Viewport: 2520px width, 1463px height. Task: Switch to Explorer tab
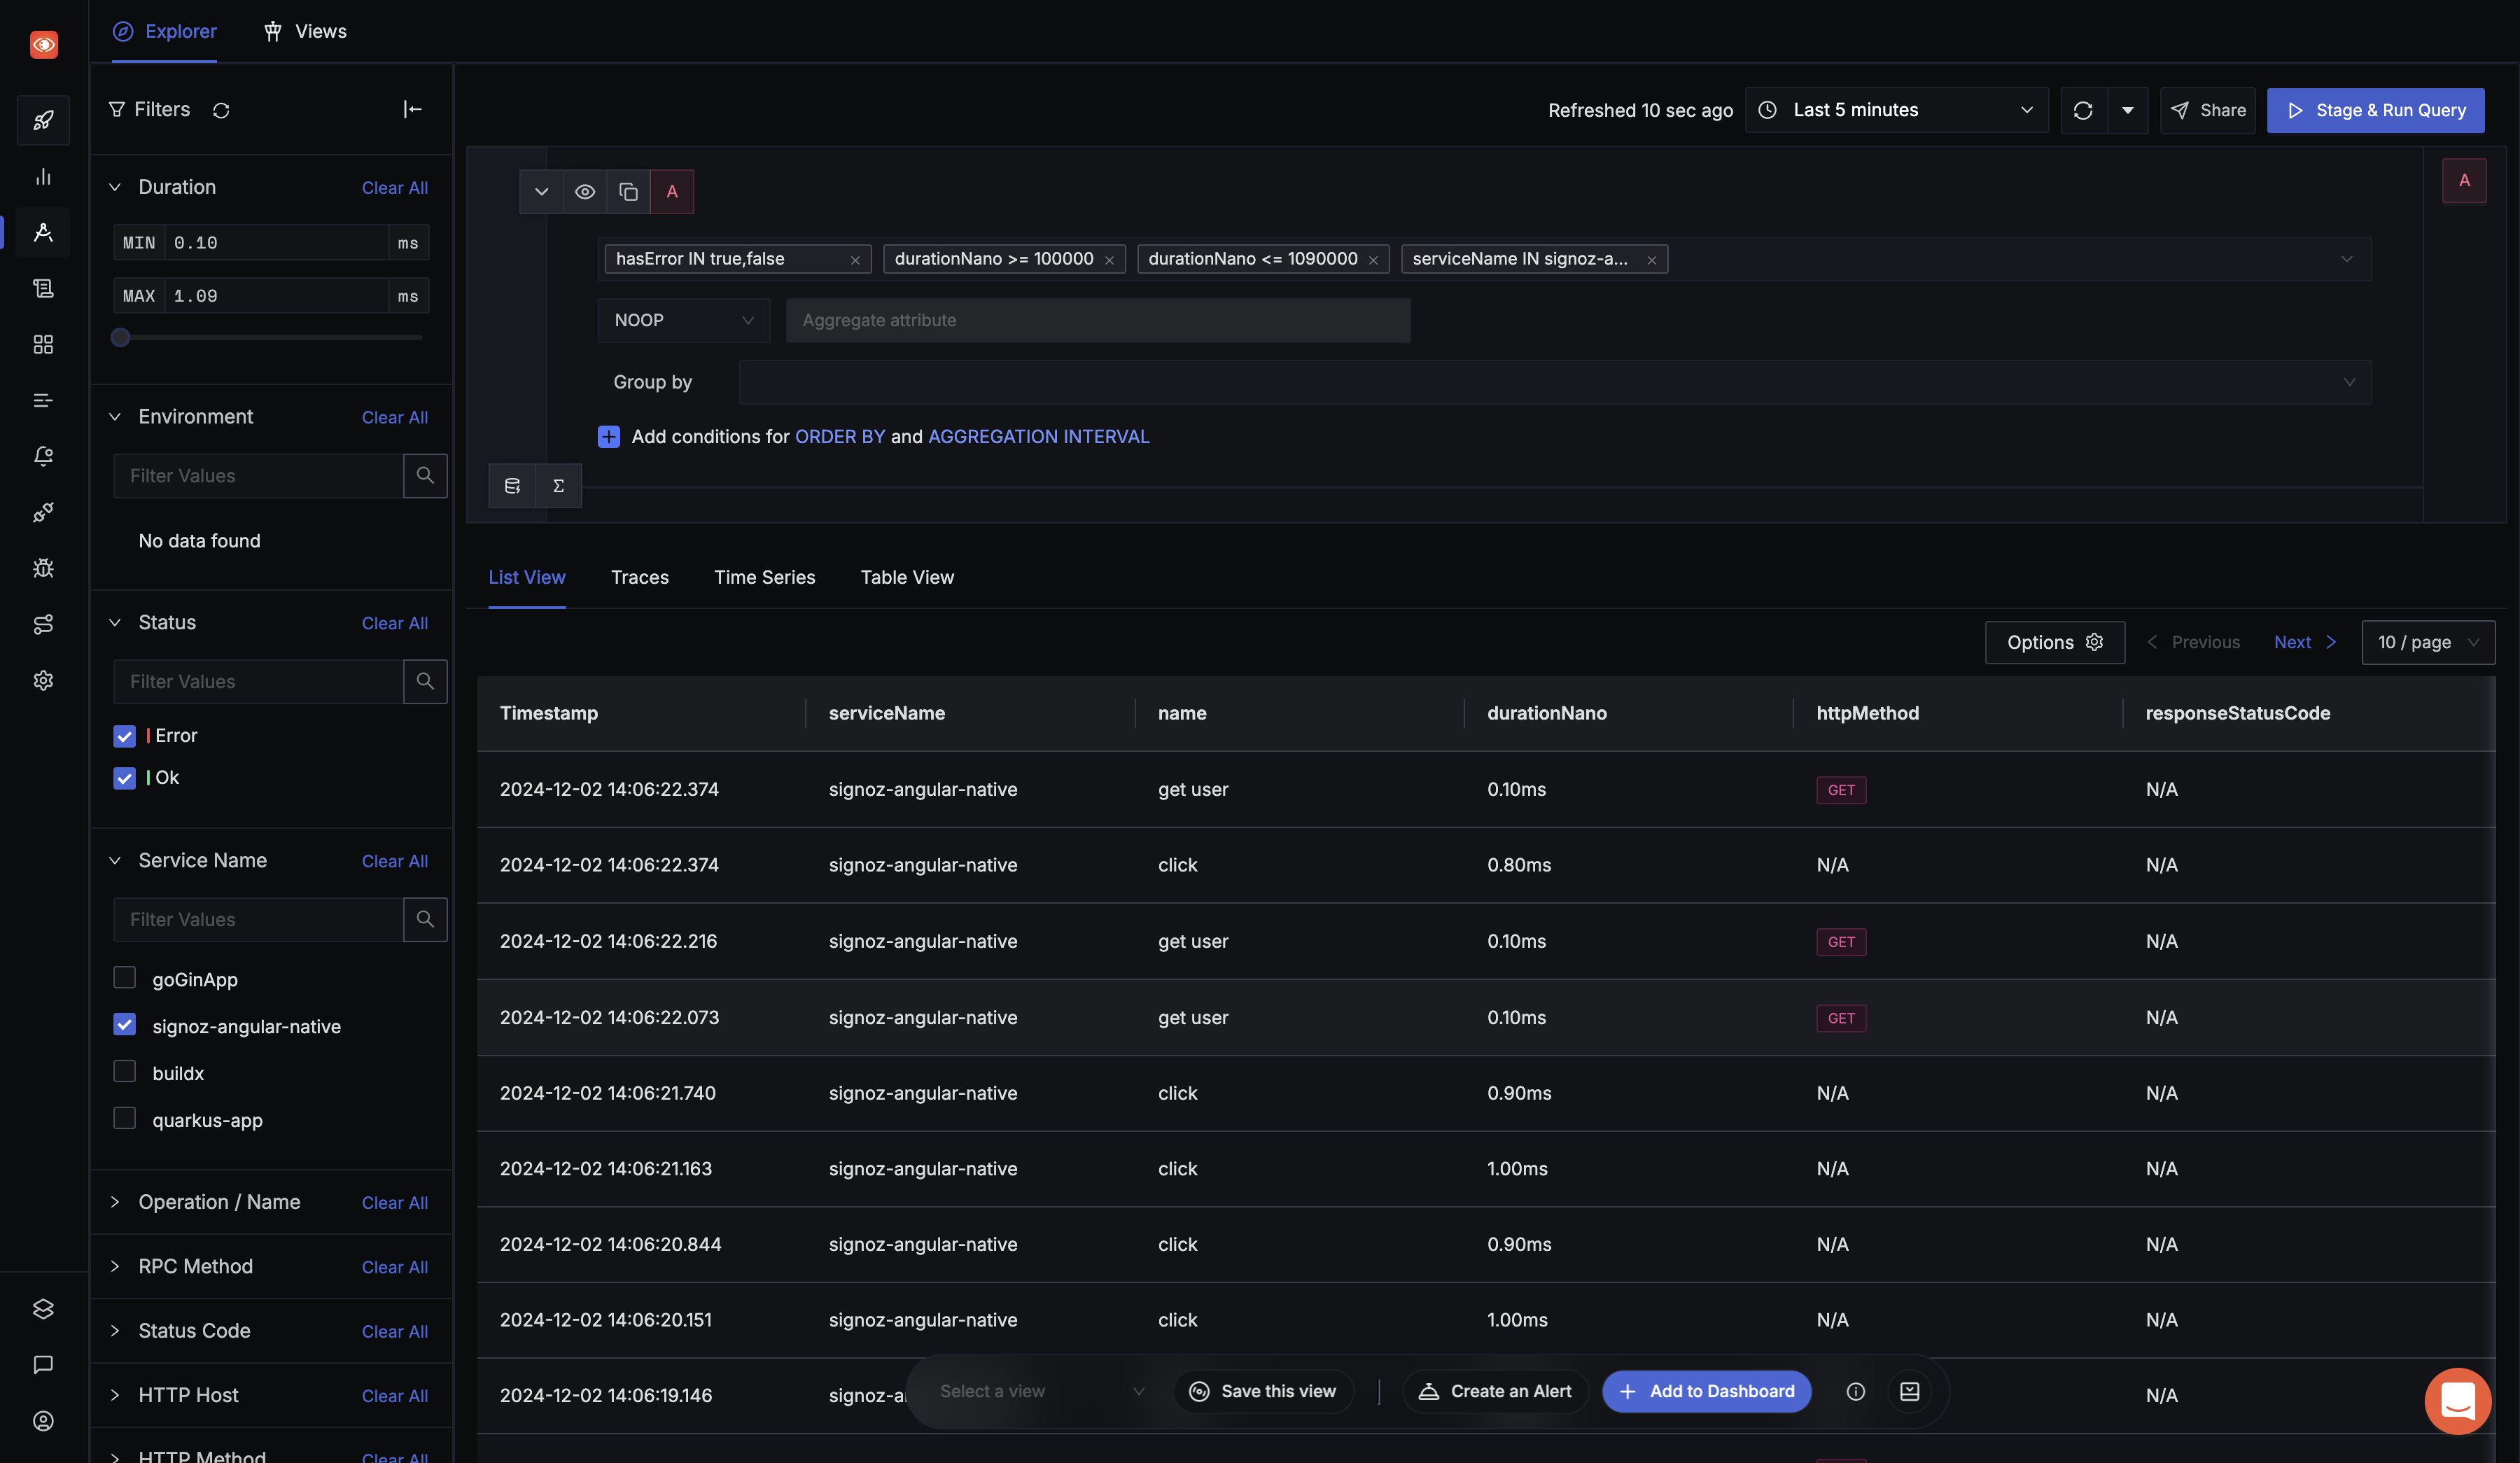click(164, 31)
